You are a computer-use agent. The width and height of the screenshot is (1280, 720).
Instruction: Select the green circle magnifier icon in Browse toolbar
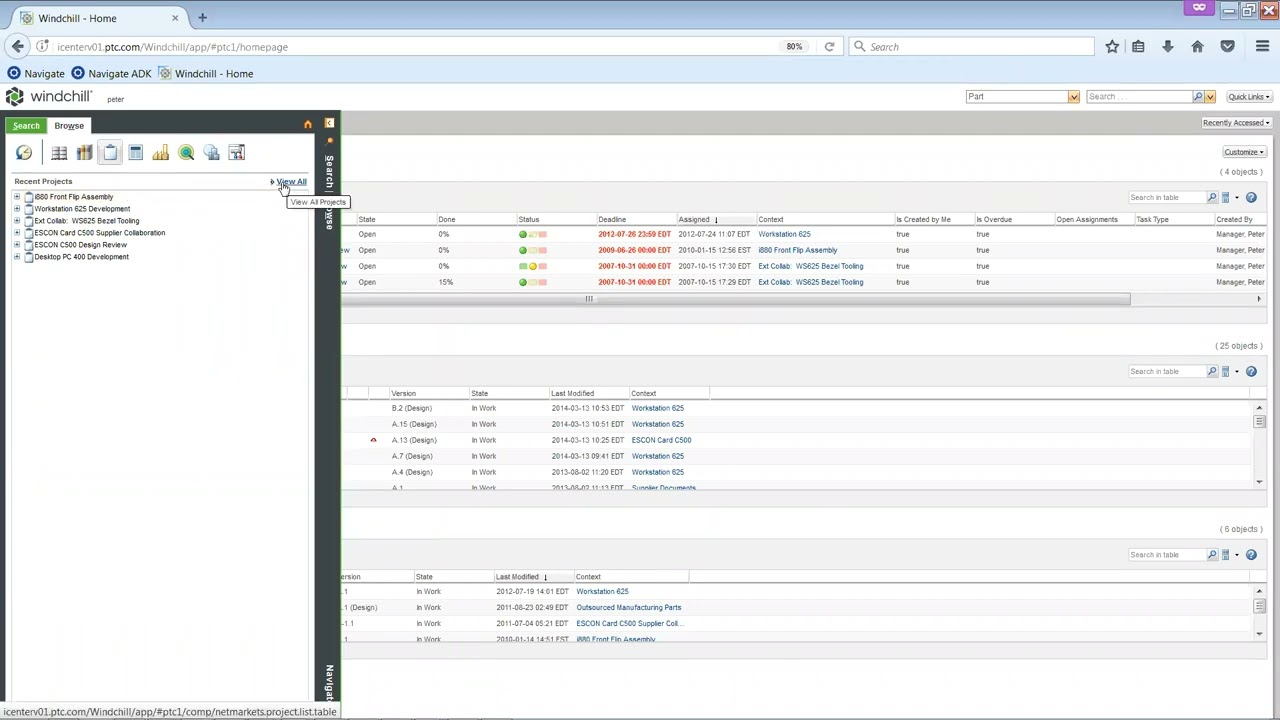click(186, 153)
